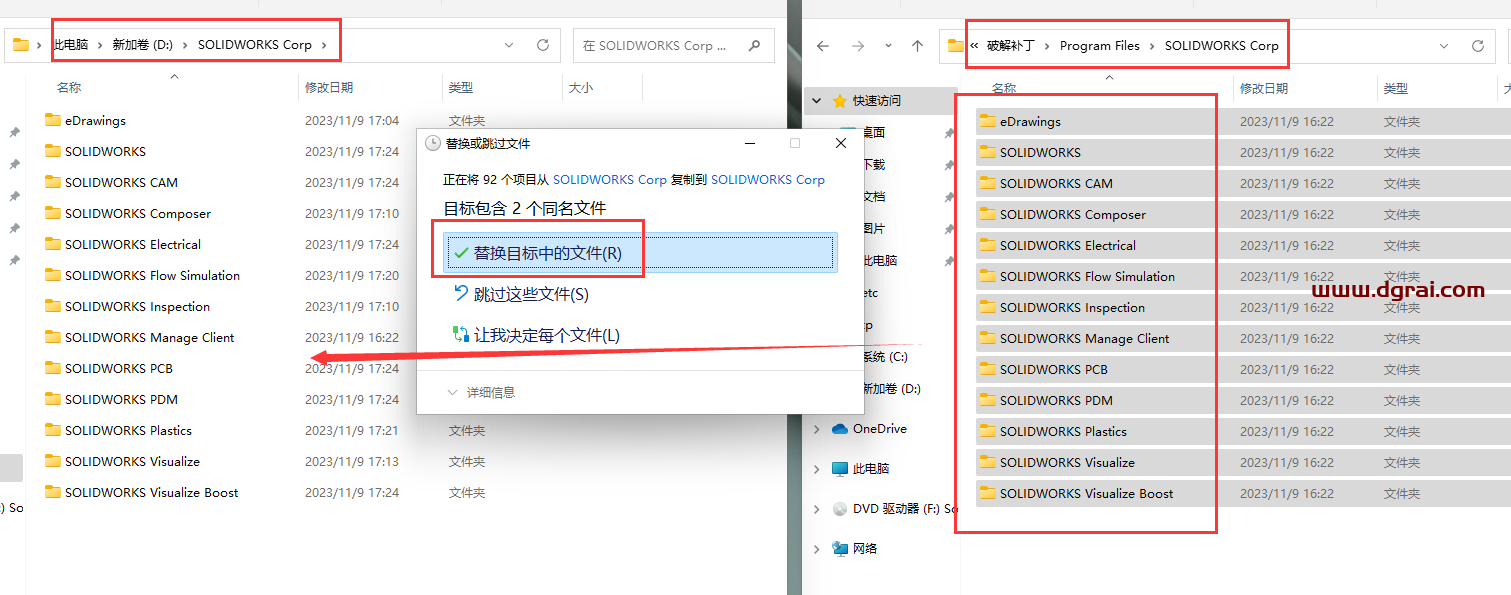Select SOLIDWORKS Inspection name in left window
The image size is (1511, 595).
[138, 306]
